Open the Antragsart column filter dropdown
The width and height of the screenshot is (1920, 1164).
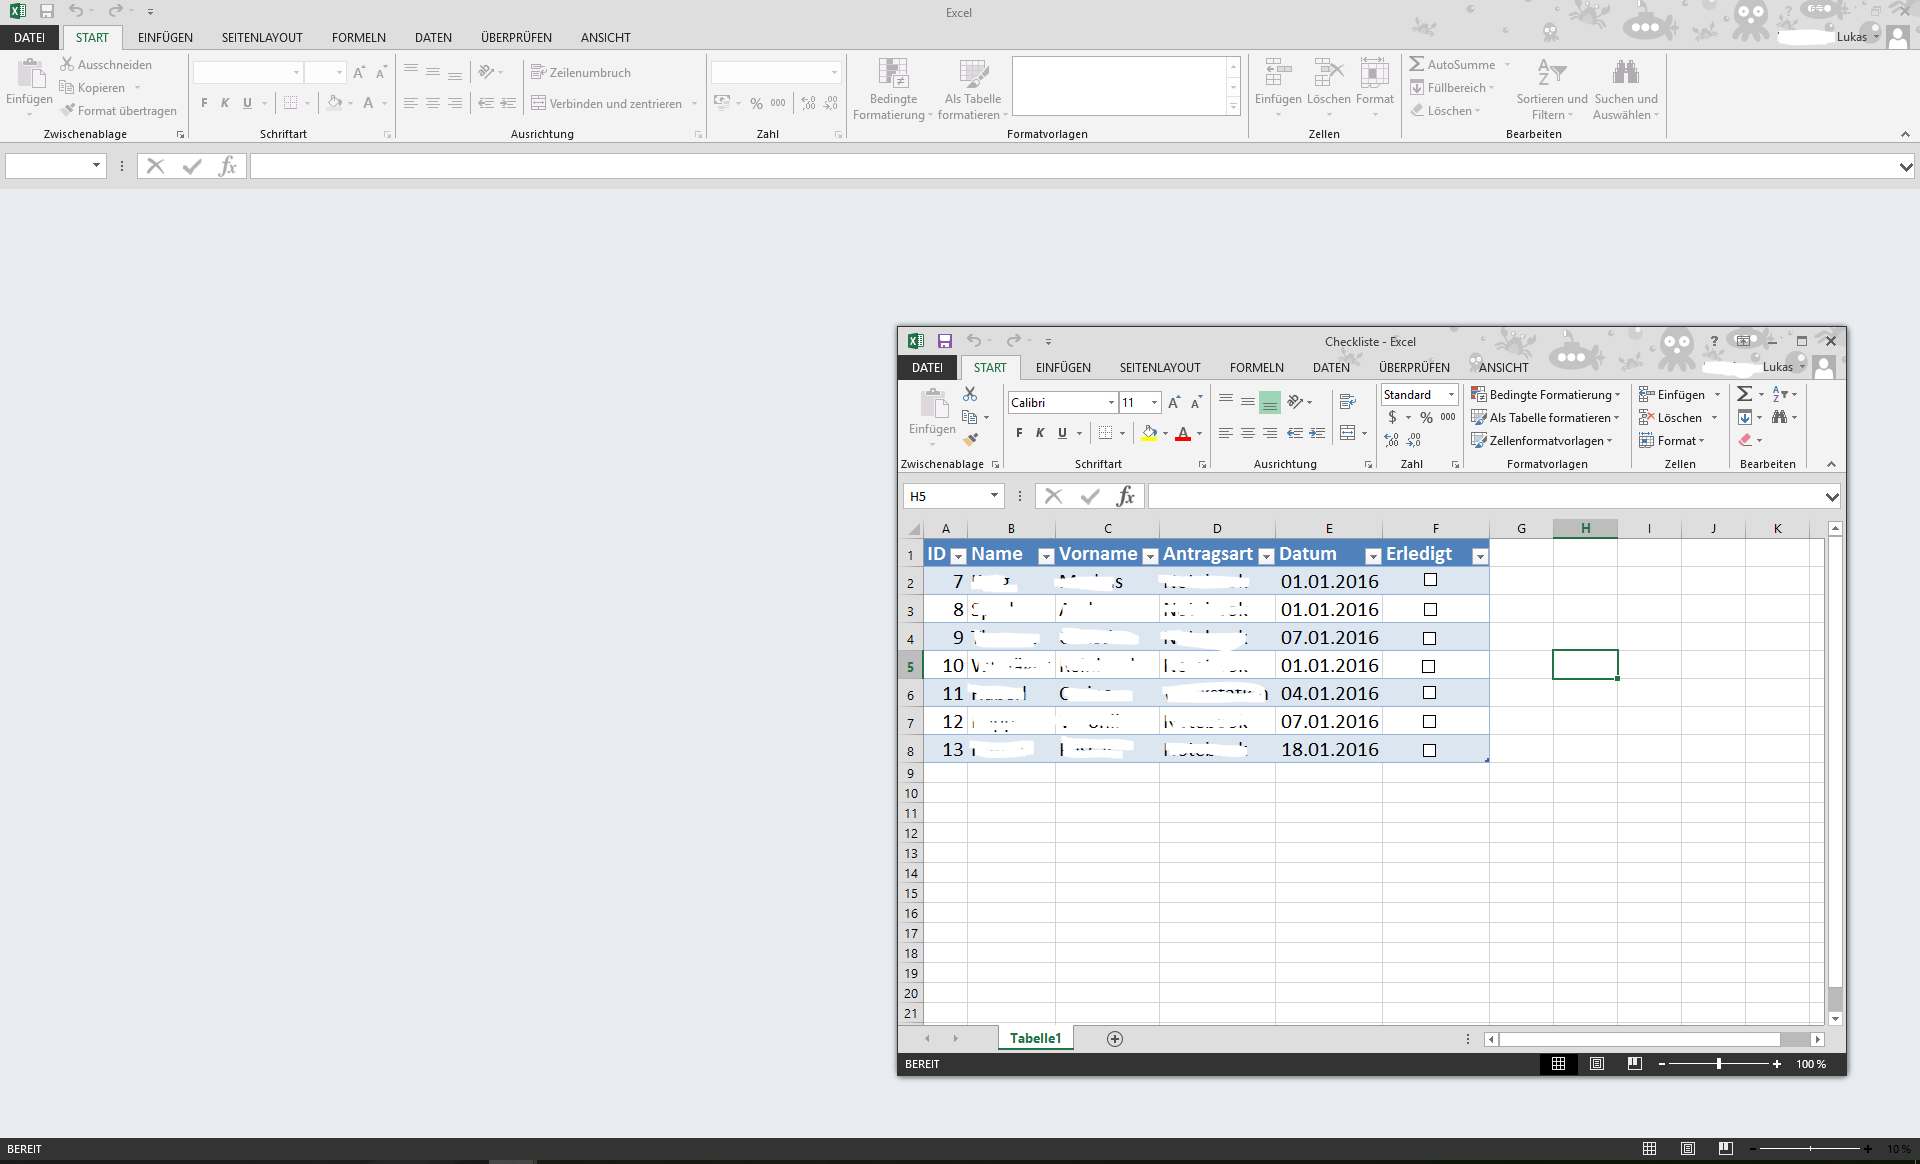(1266, 556)
